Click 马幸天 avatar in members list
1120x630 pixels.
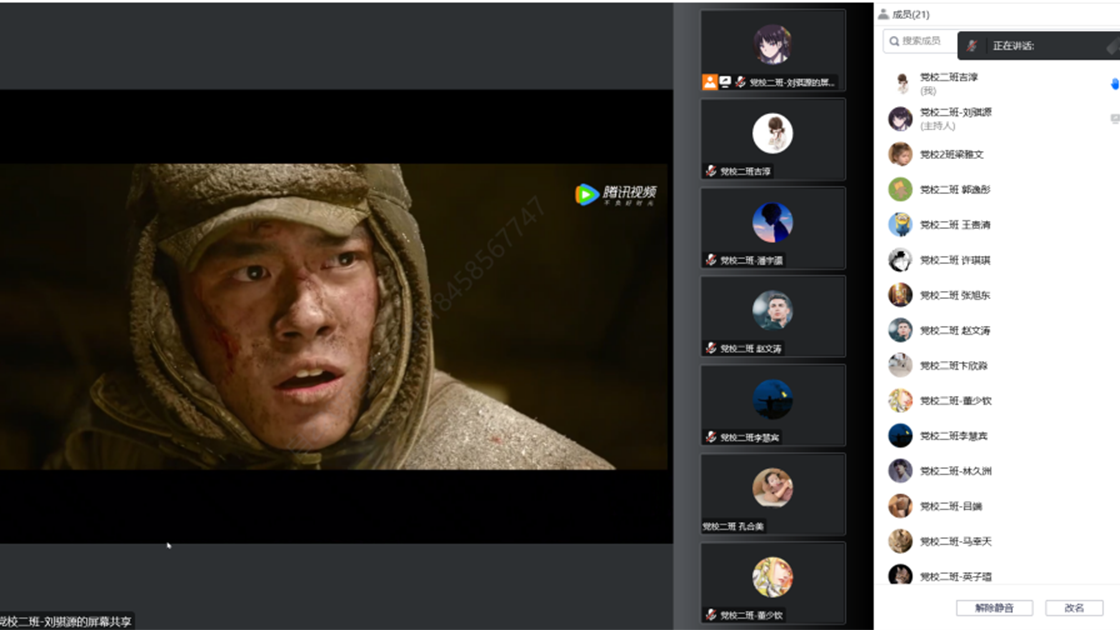pos(900,541)
